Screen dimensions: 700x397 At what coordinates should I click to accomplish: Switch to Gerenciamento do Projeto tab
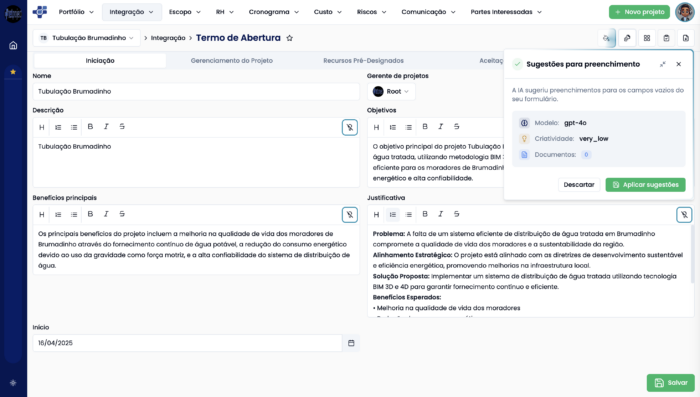[232, 61]
